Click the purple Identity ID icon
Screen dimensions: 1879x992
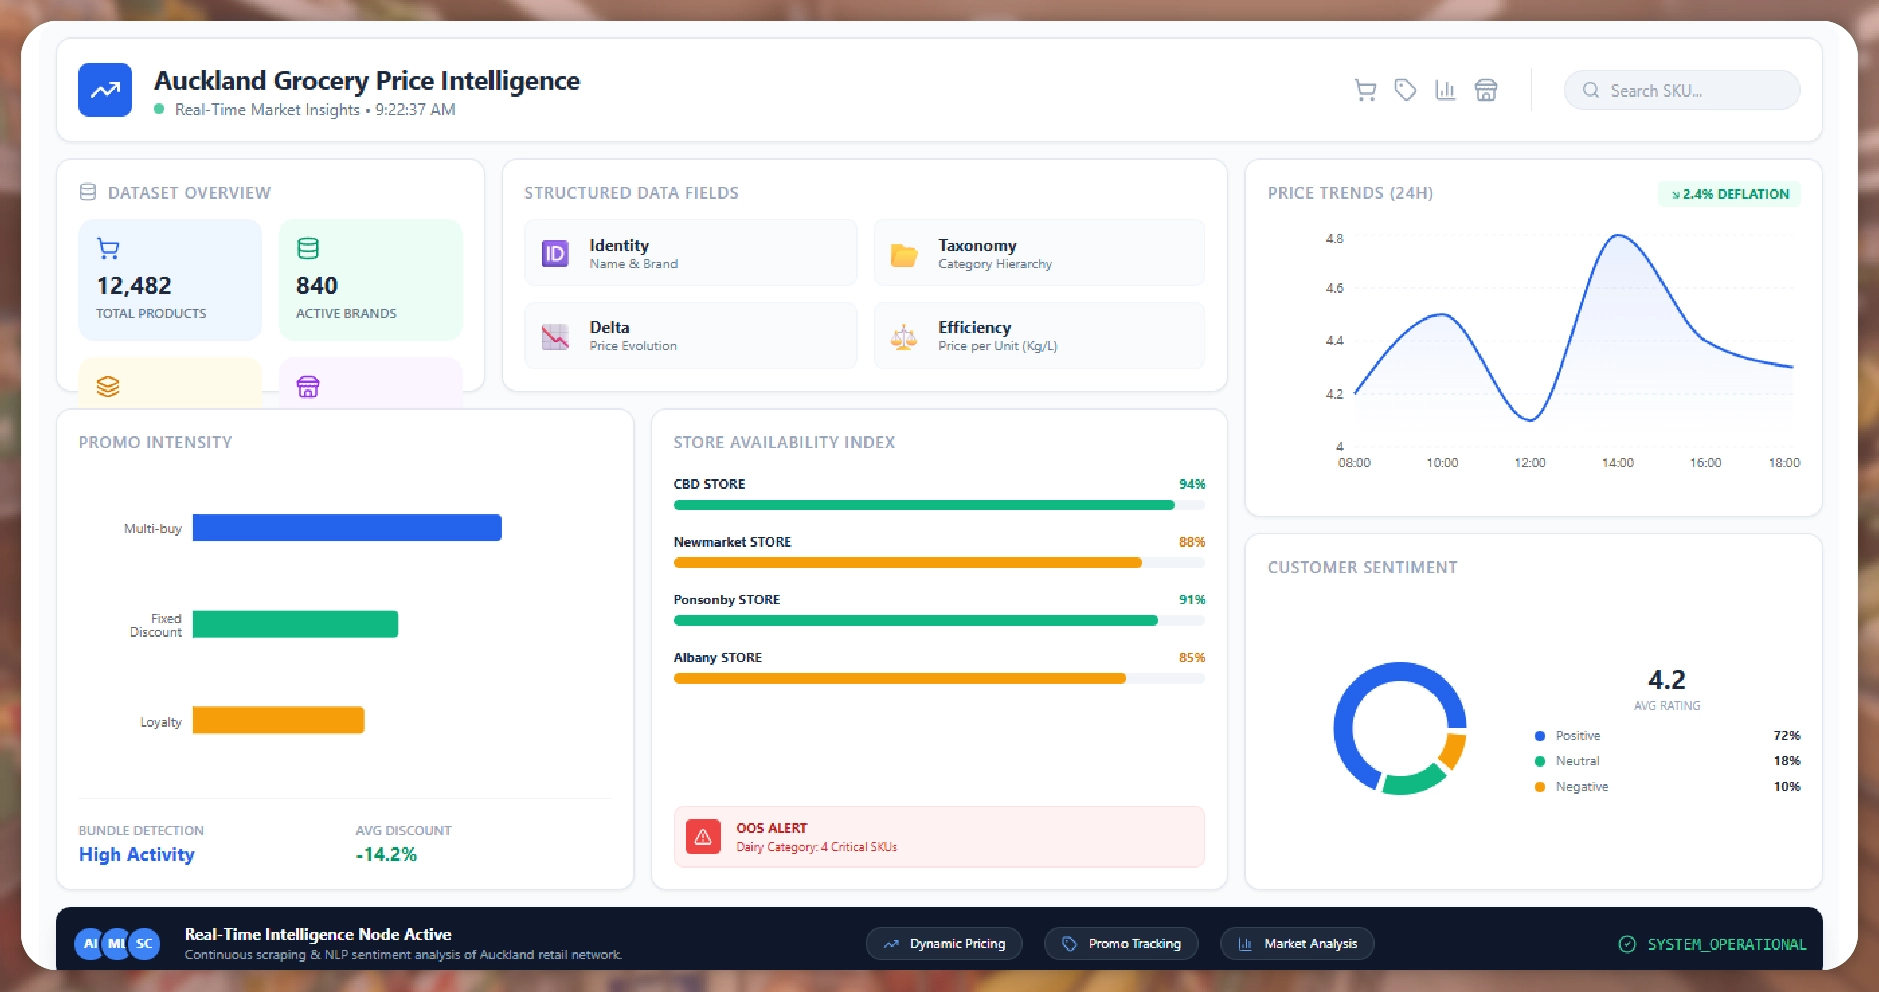click(x=555, y=254)
